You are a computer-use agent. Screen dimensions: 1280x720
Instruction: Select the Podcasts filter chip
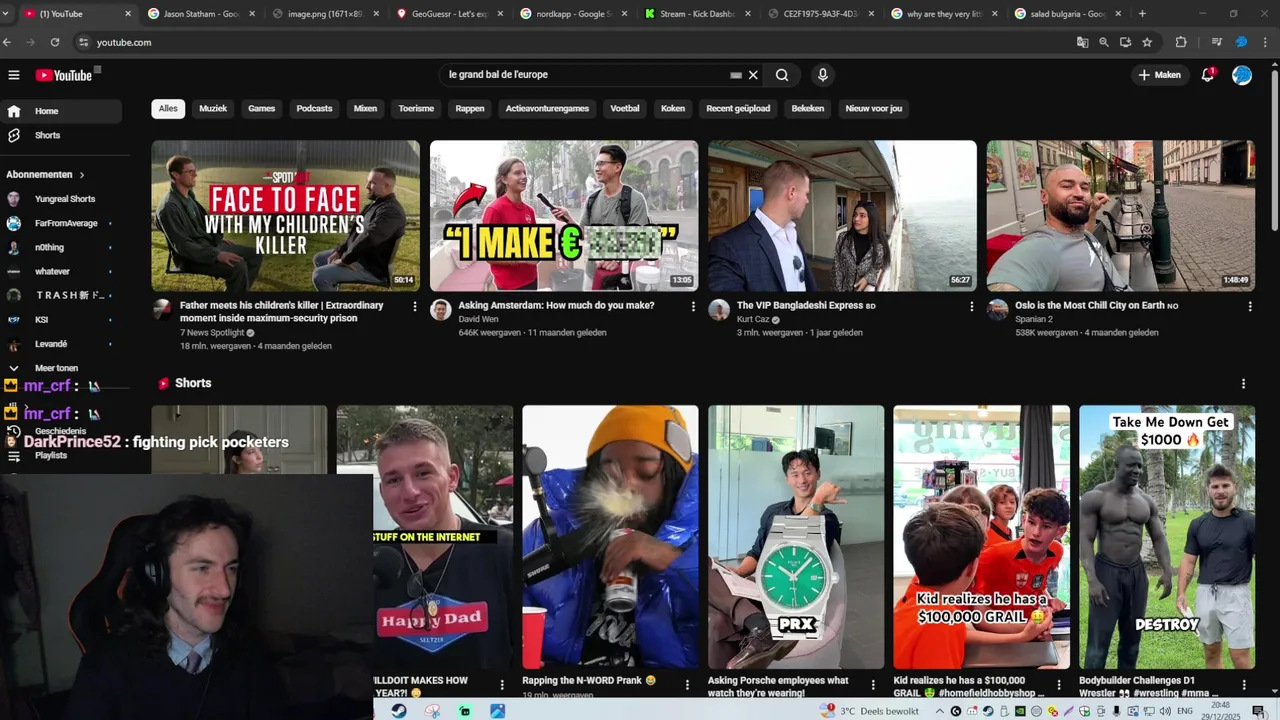pyautogui.click(x=314, y=108)
